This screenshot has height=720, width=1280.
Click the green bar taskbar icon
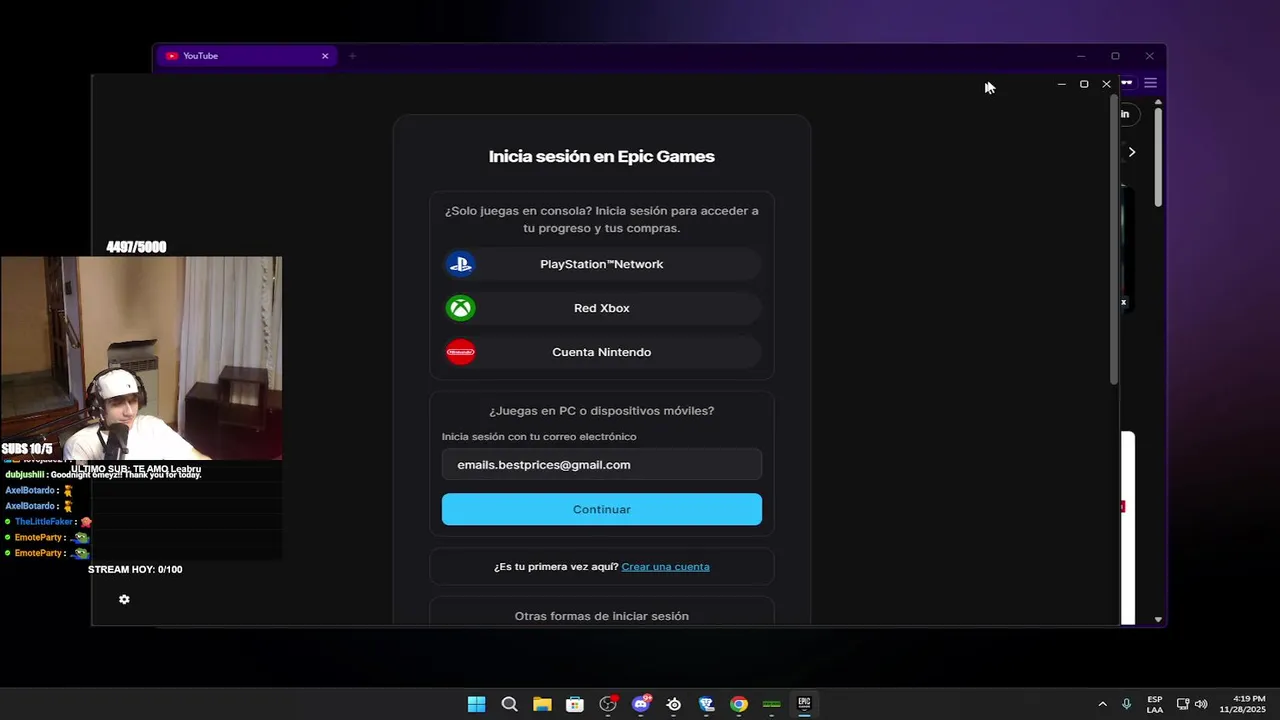pos(771,704)
